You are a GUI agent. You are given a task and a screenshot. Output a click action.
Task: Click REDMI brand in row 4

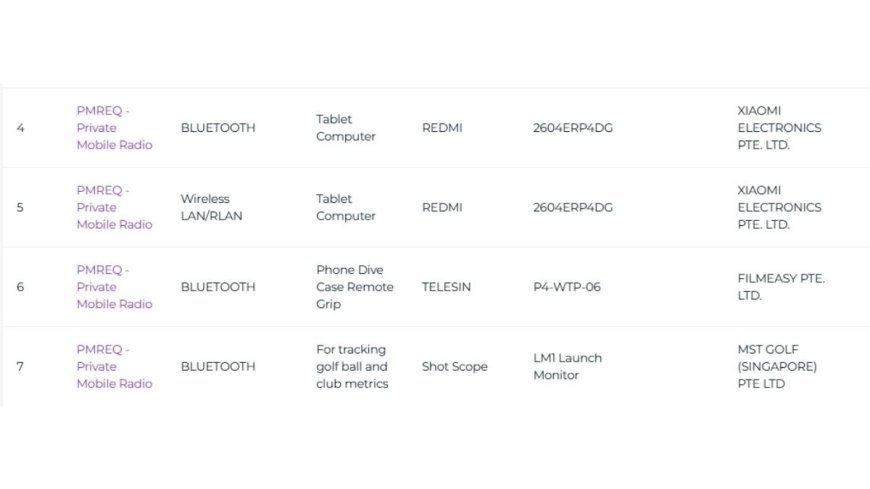(x=442, y=128)
